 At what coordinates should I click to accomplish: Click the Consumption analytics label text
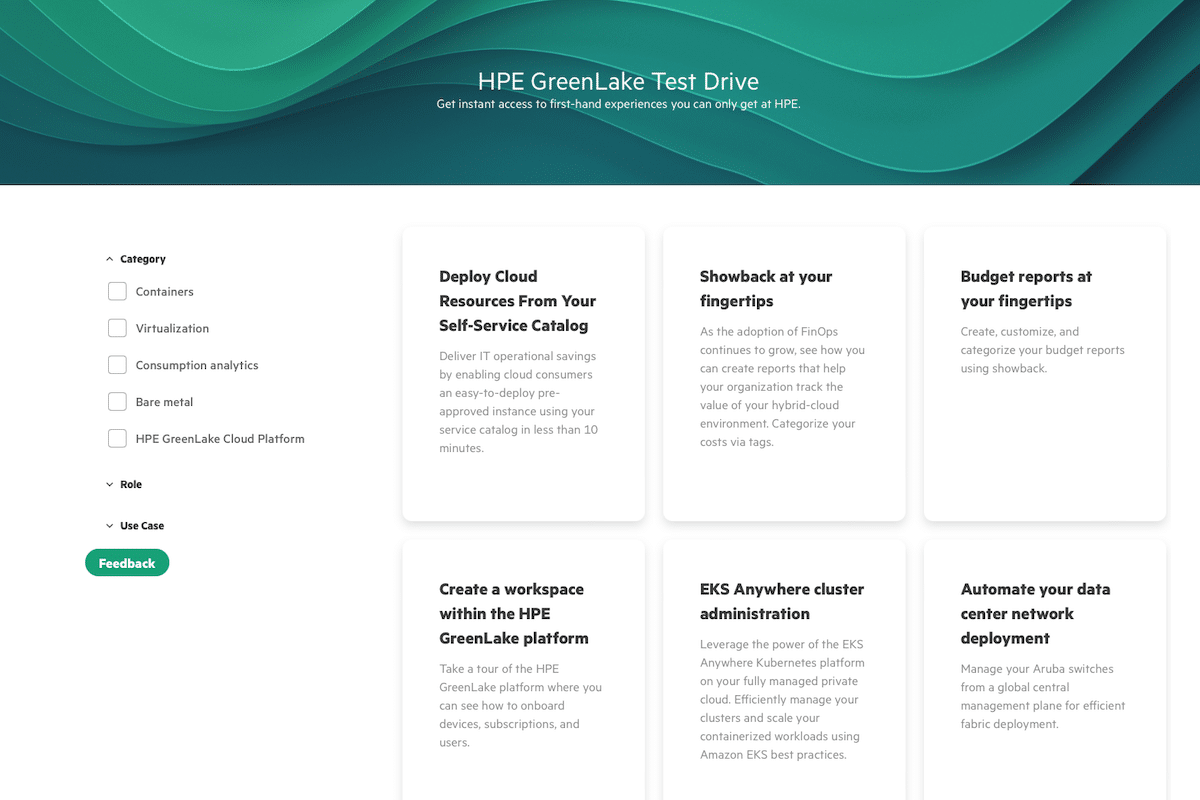coord(197,365)
